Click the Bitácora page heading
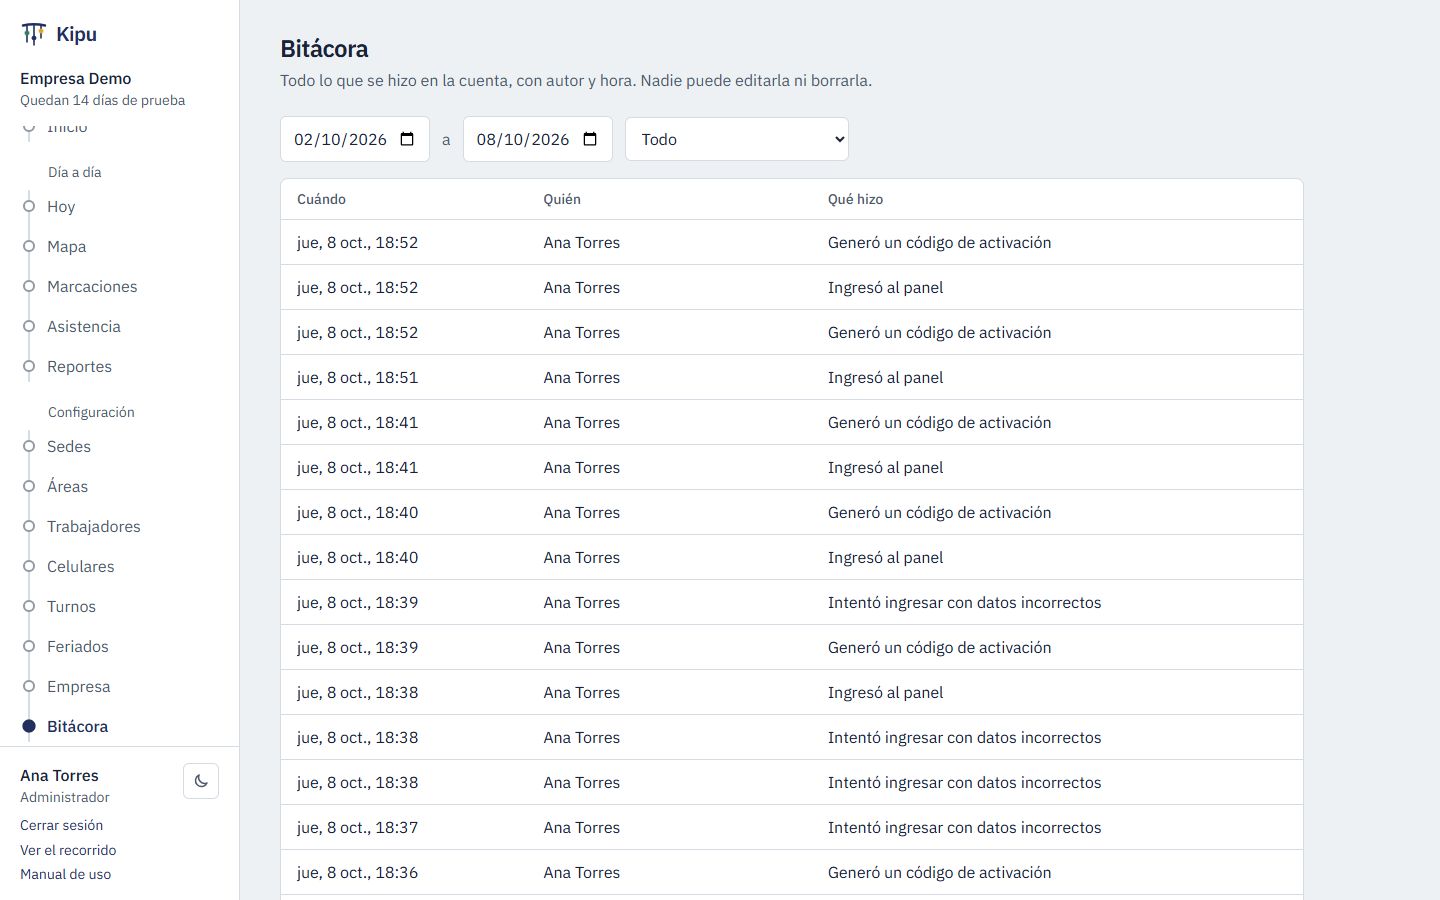 tap(324, 49)
